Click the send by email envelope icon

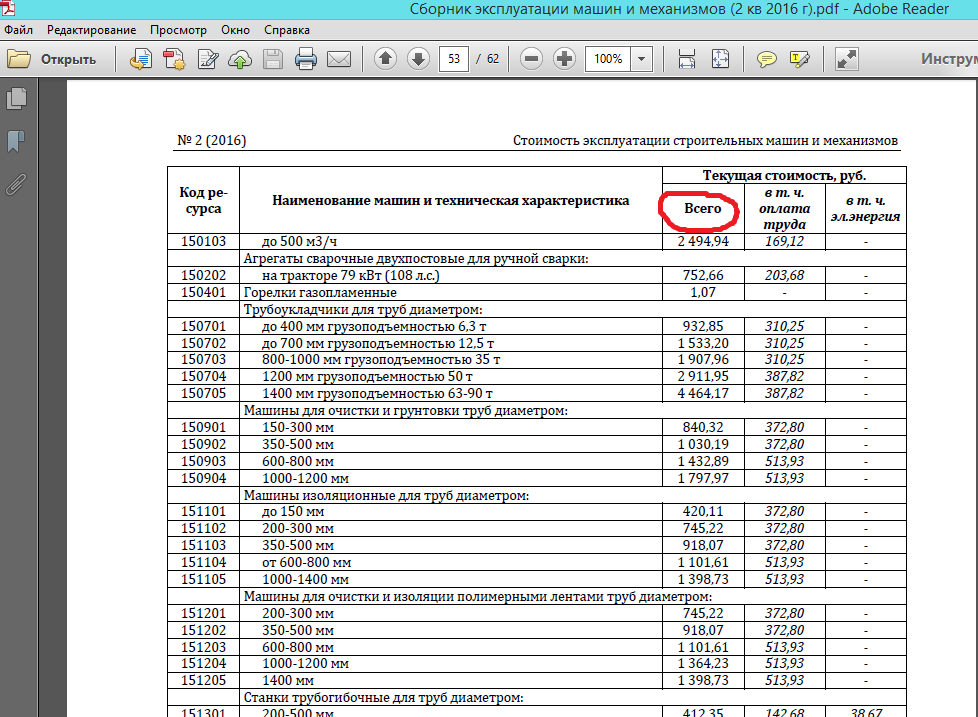(339, 59)
